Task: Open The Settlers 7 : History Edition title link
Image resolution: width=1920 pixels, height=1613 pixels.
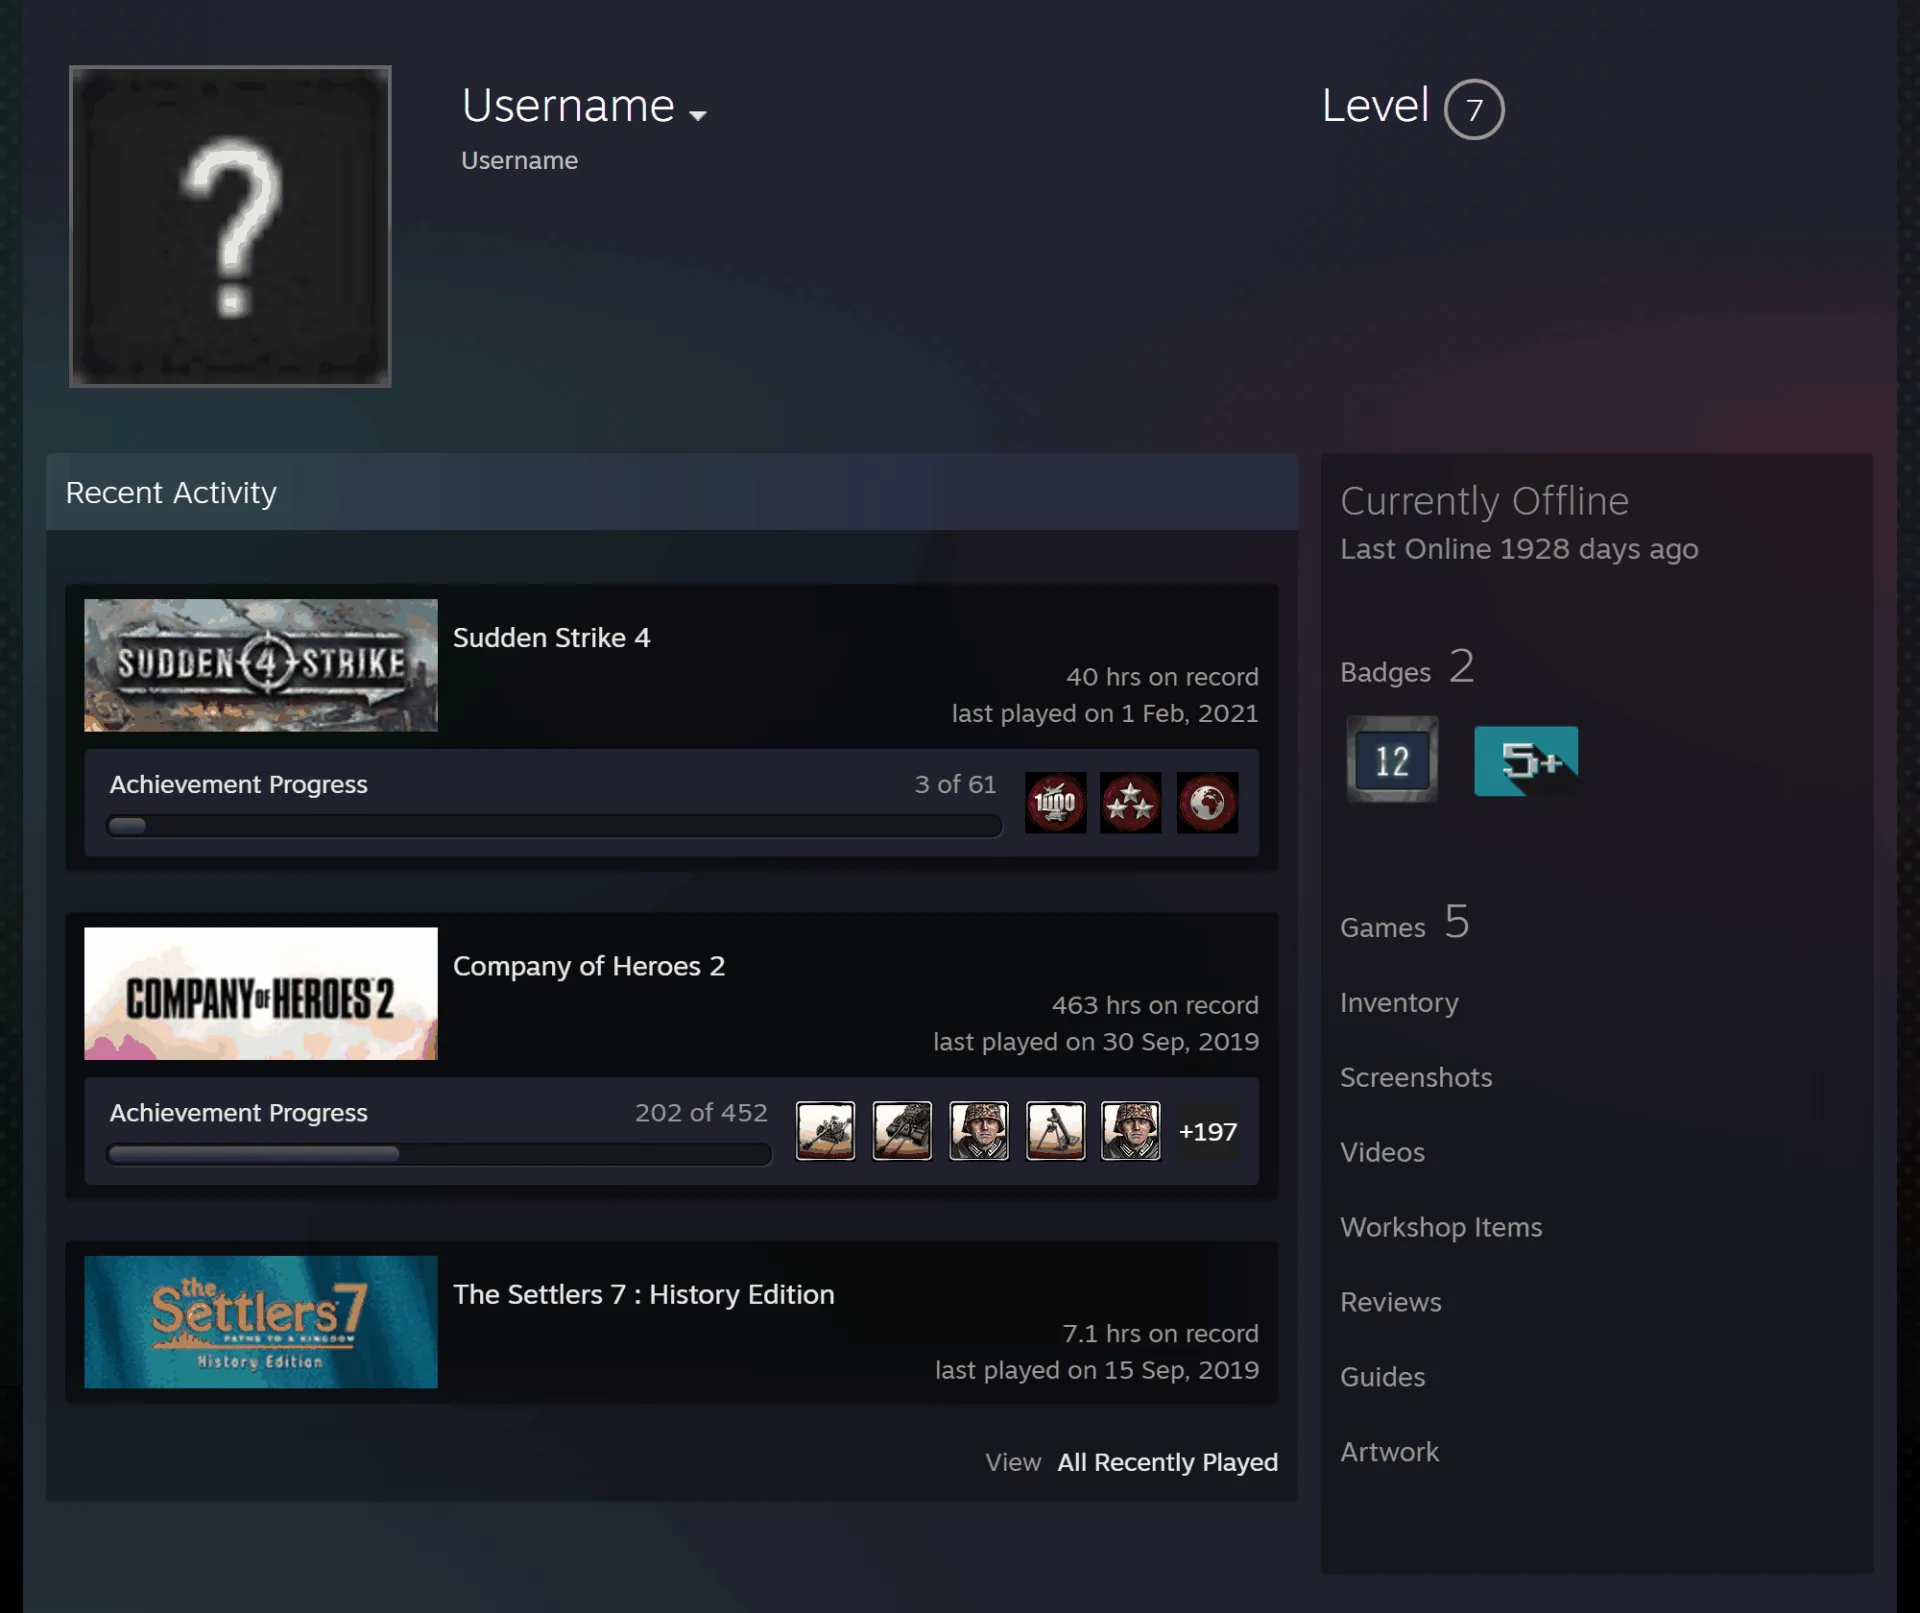Action: 644,1294
